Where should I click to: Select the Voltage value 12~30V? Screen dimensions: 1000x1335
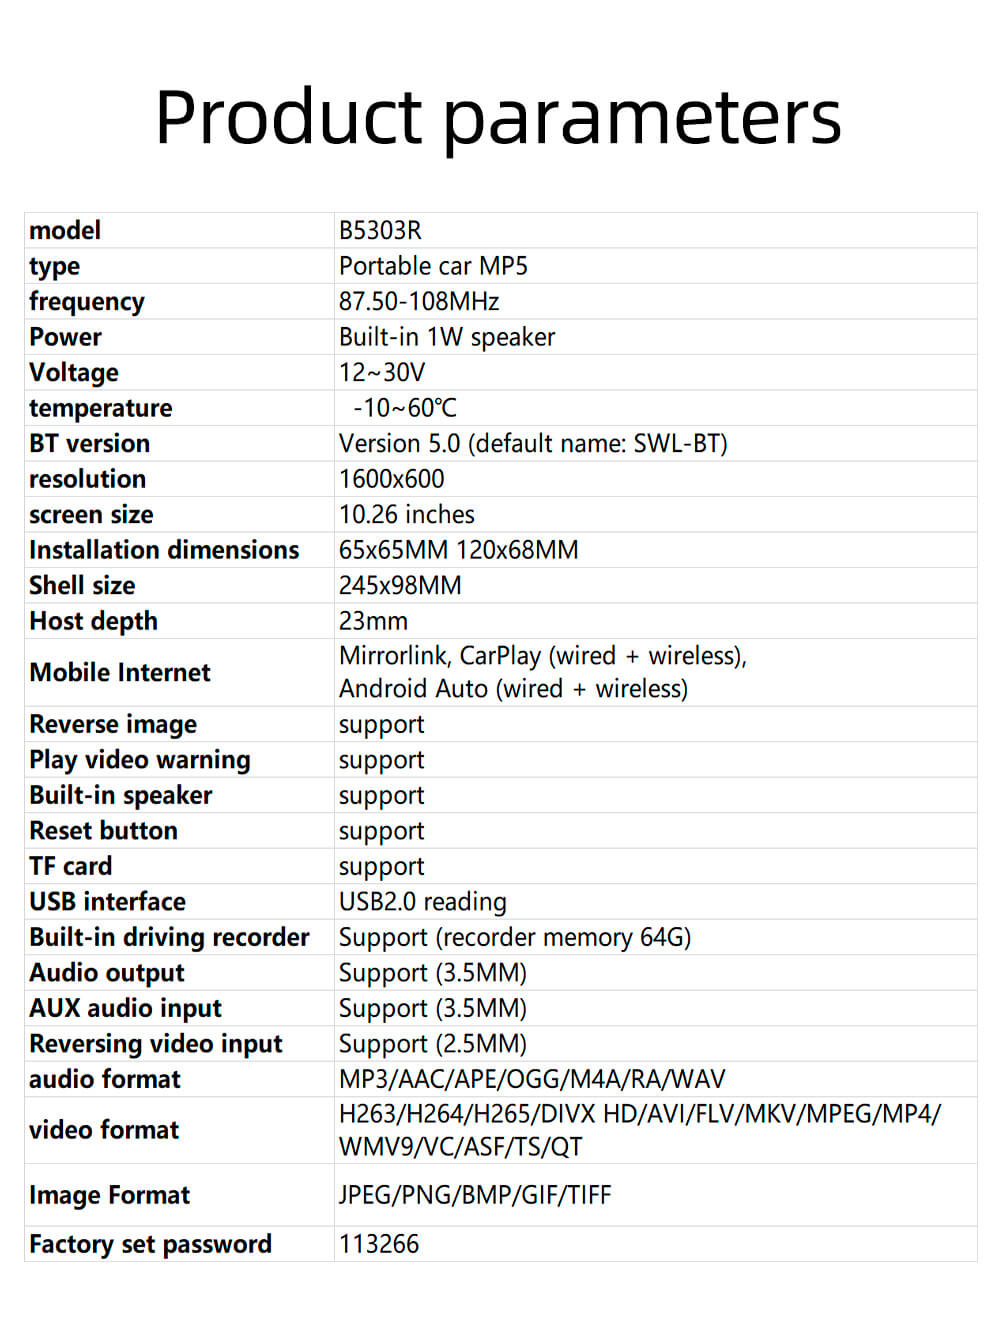point(382,372)
